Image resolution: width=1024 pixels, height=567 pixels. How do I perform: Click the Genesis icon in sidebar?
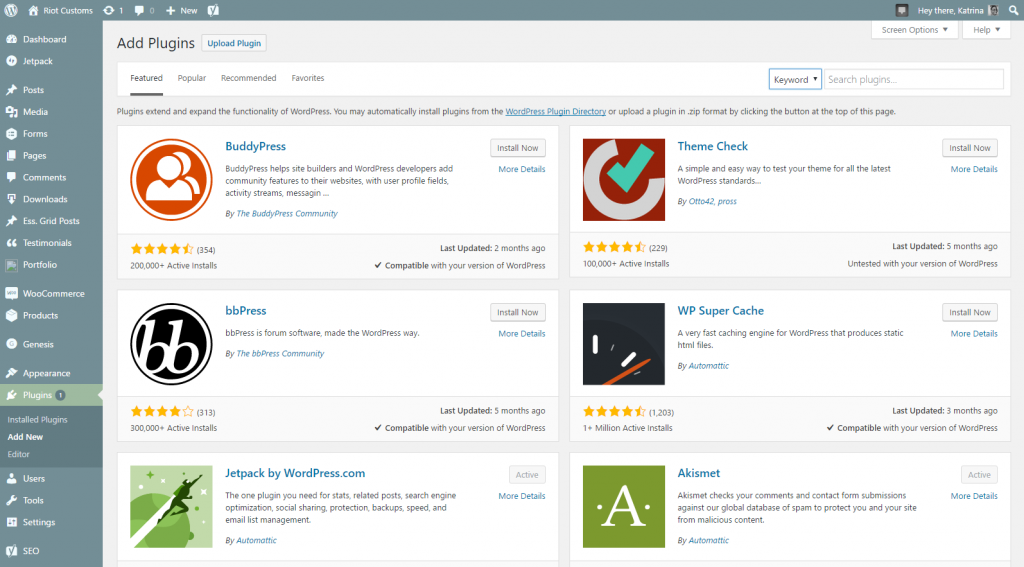point(12,344)
